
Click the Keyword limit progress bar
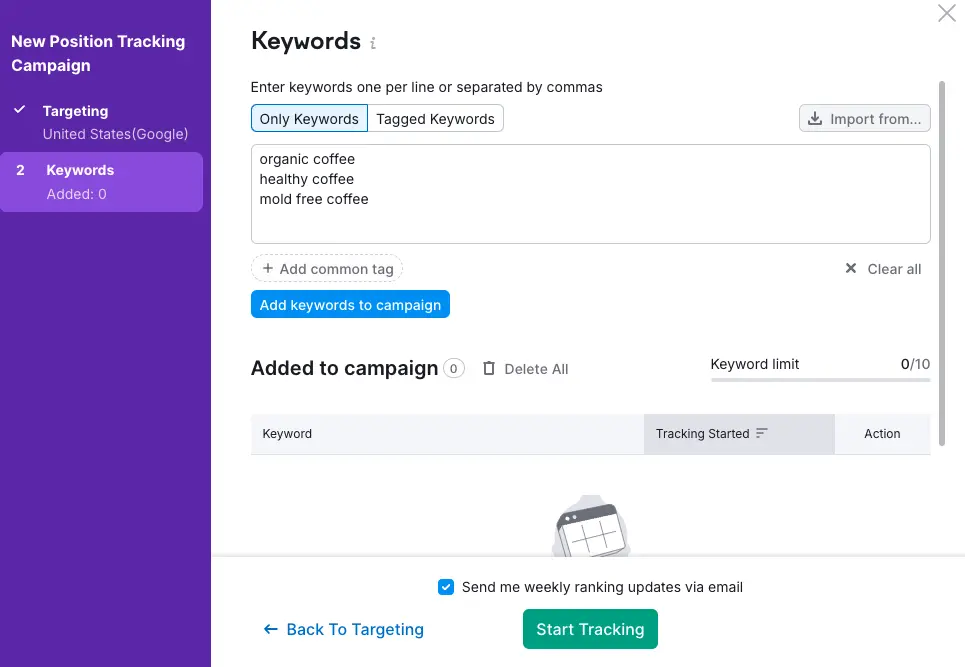(x=820, y=380)
